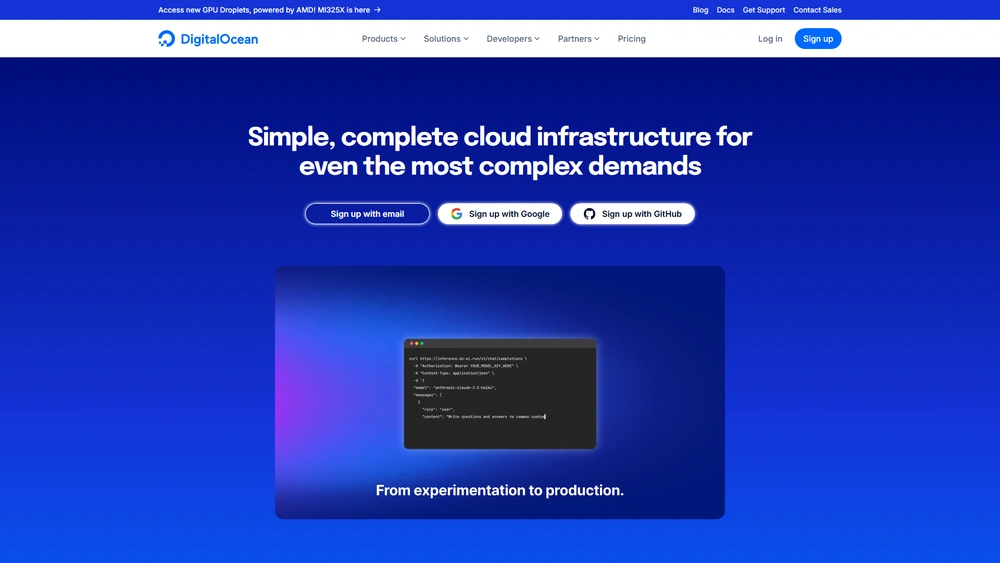Screen dimensions: 1000x563
Task: Click the terminal code demo window
Action: 500,393
